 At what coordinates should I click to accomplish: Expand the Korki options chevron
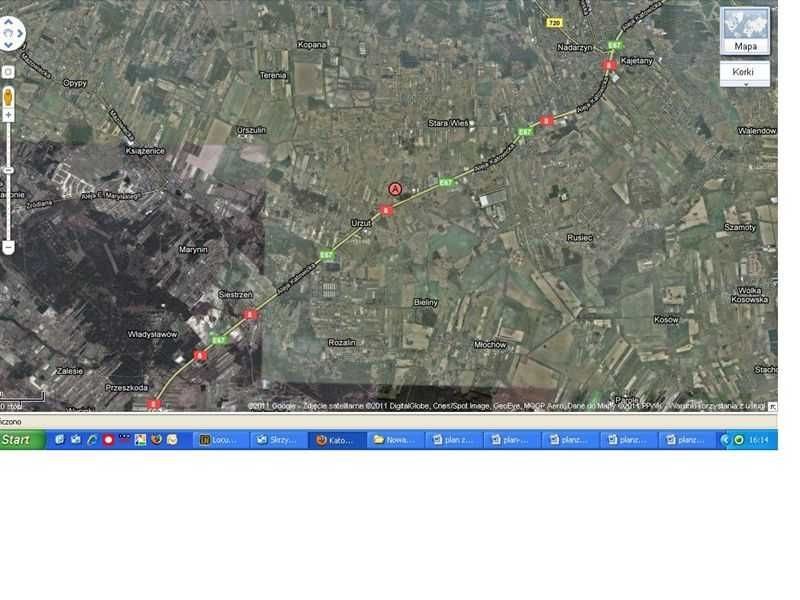[746, 84]
